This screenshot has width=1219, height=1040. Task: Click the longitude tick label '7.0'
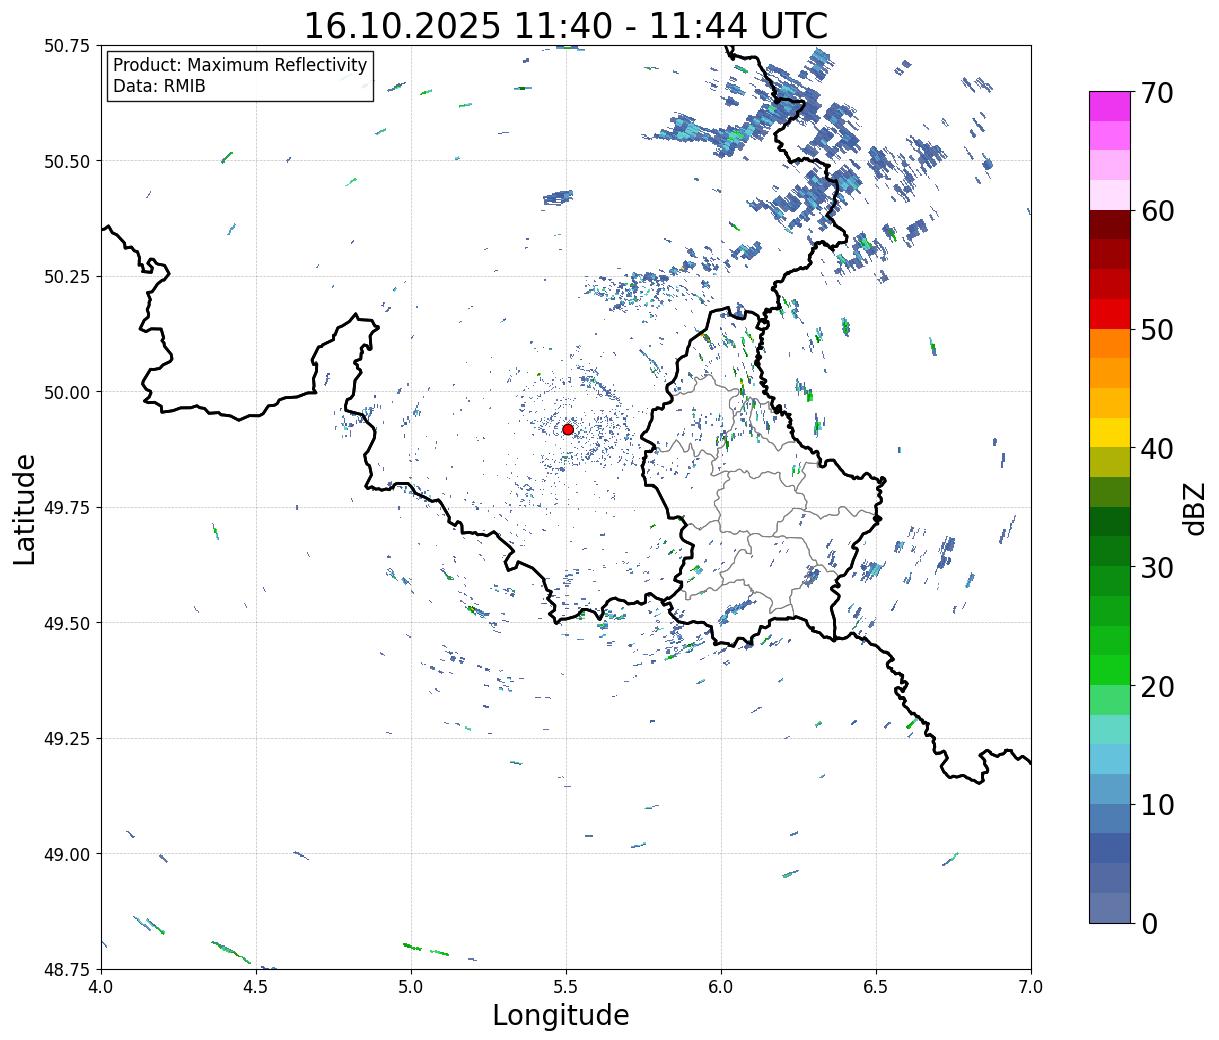click(1031, 987)
